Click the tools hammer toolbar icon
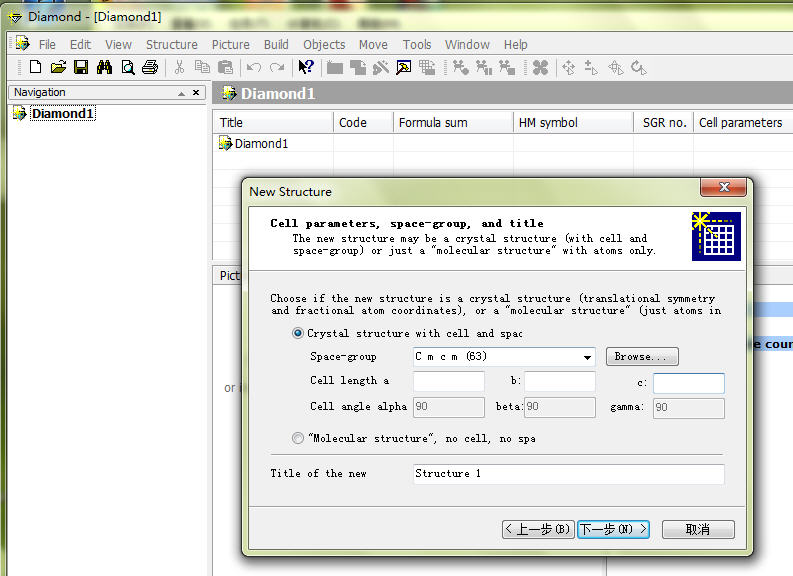 (381, 67)
